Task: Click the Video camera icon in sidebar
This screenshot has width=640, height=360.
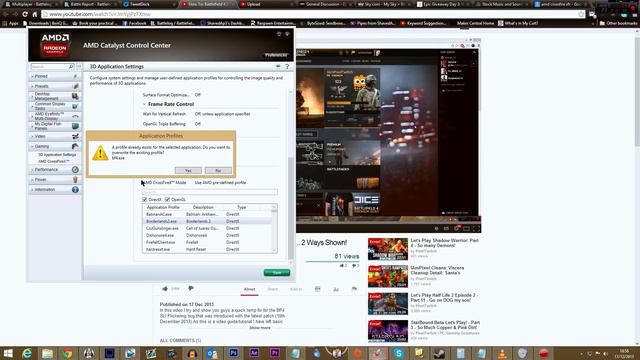Action: point(75,136)
